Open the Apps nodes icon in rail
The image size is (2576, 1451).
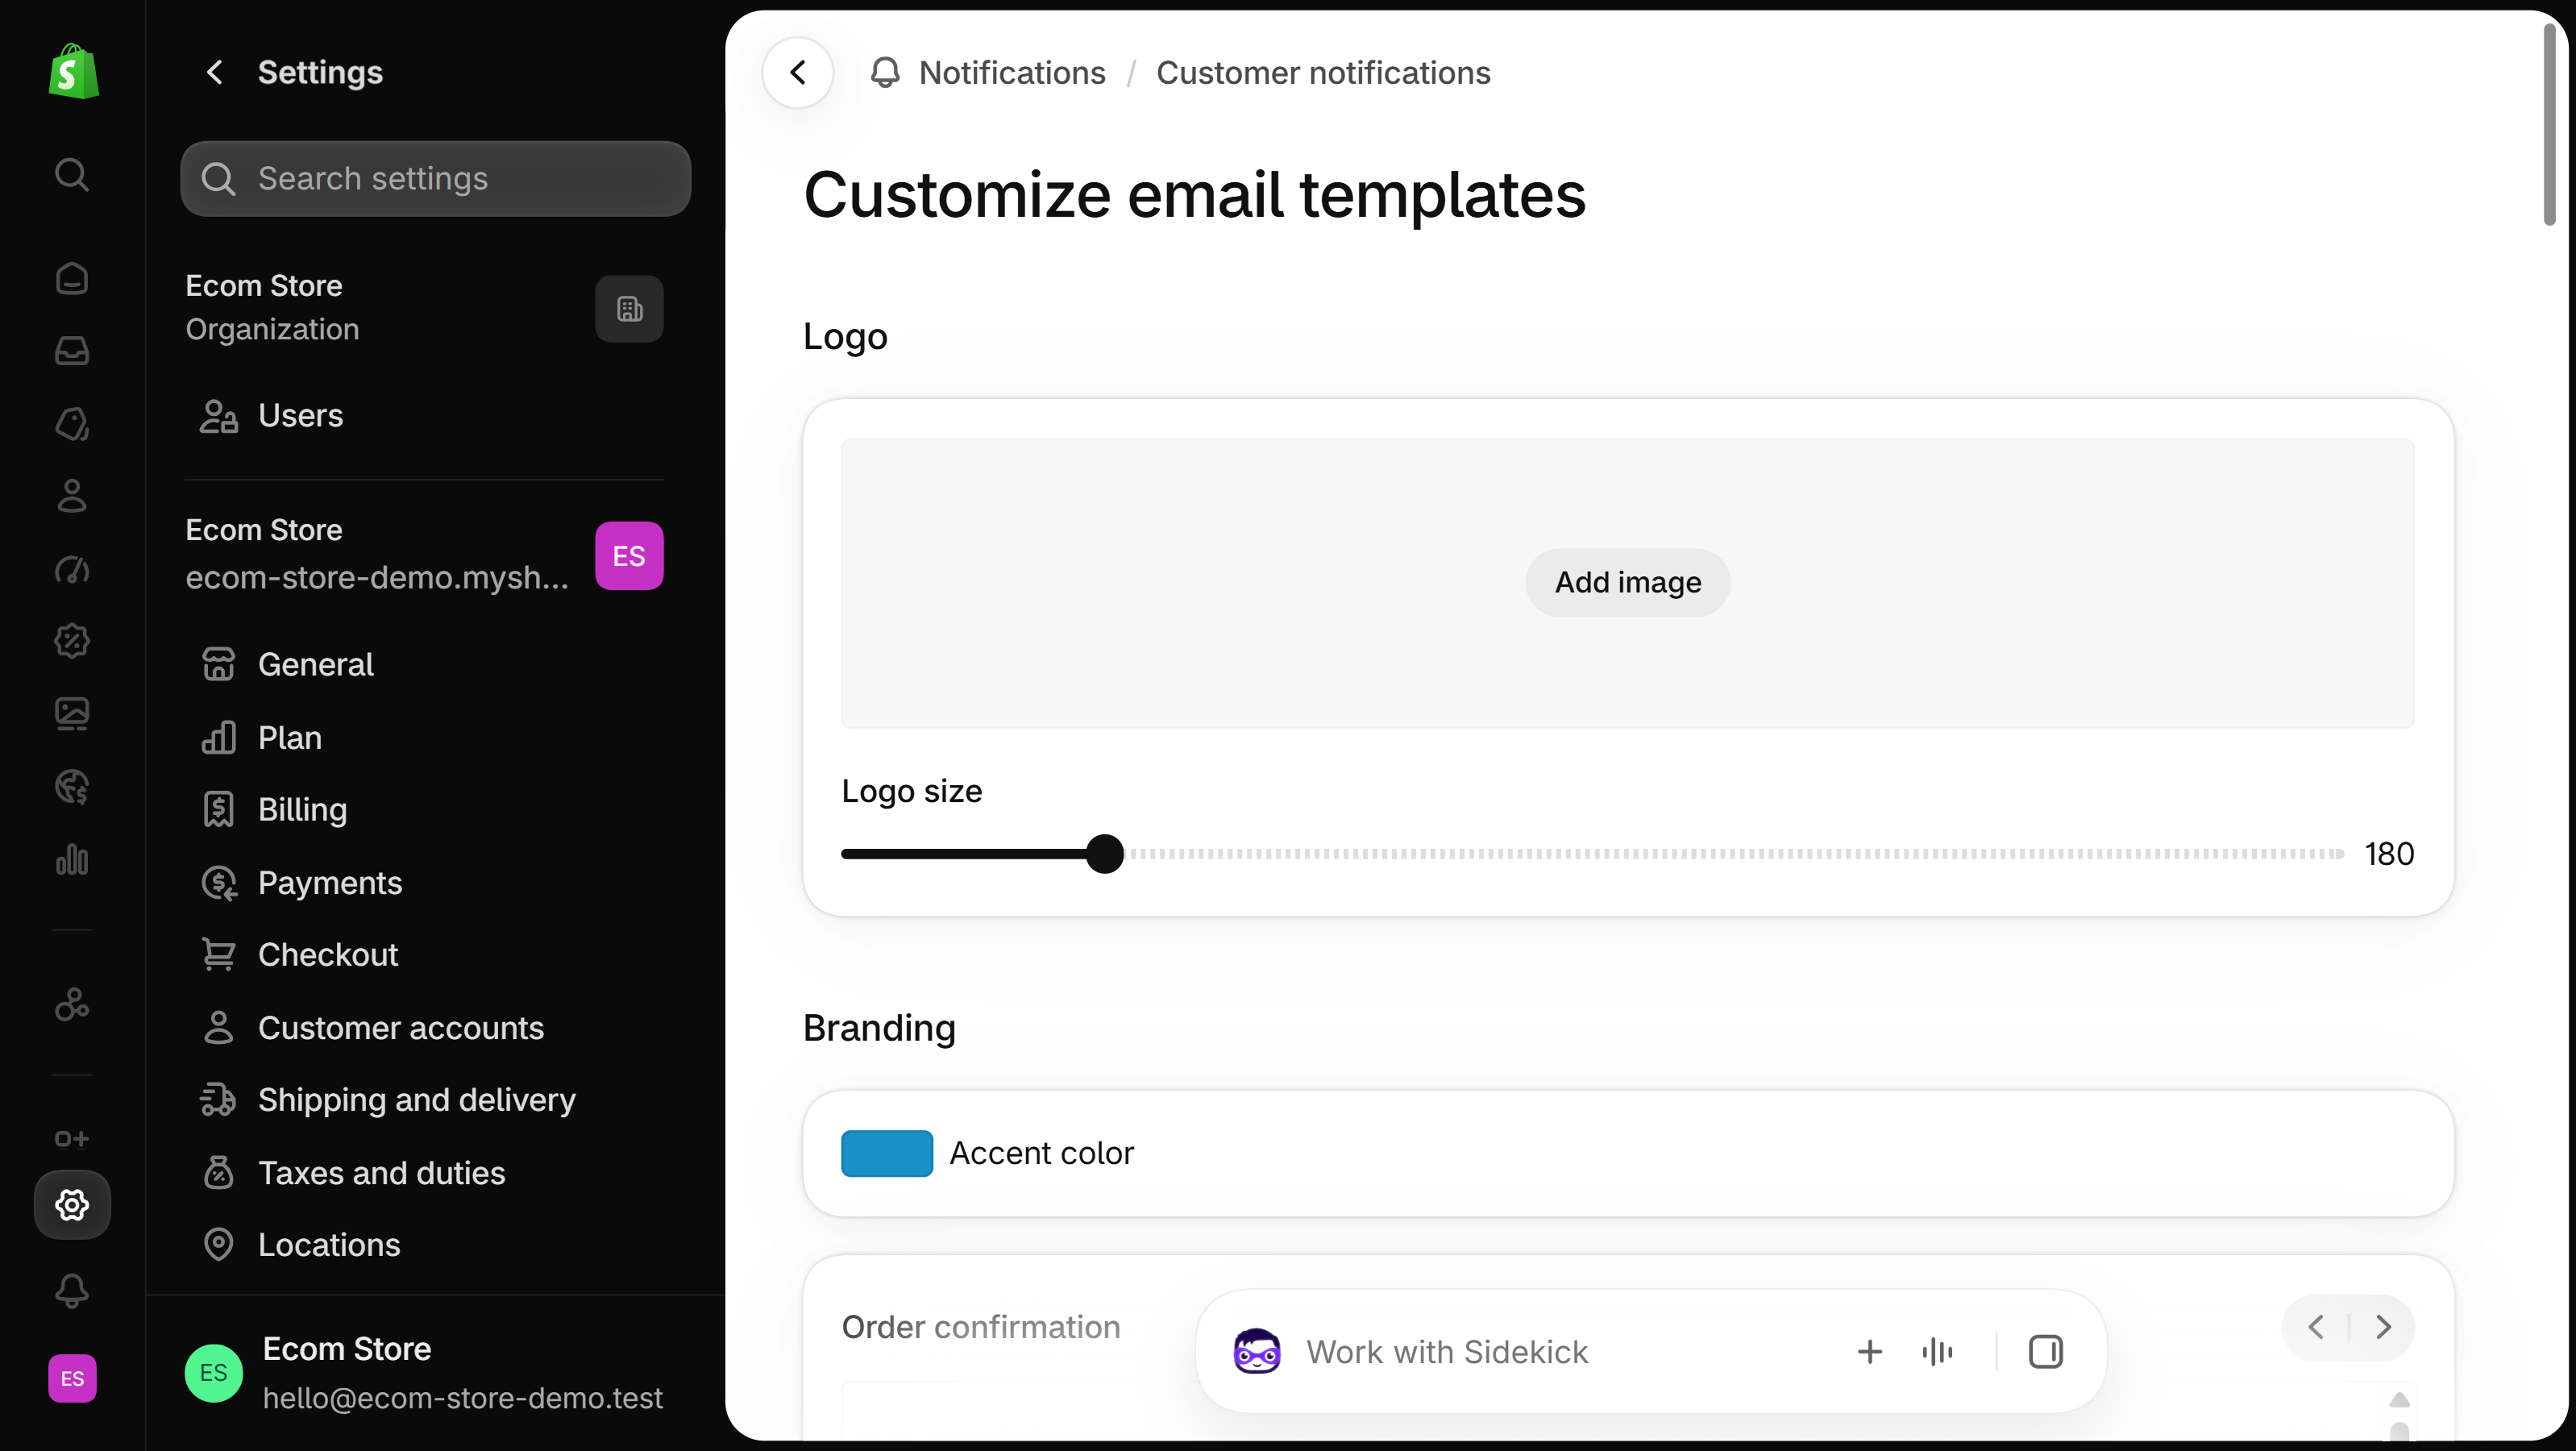[72, 1004]
